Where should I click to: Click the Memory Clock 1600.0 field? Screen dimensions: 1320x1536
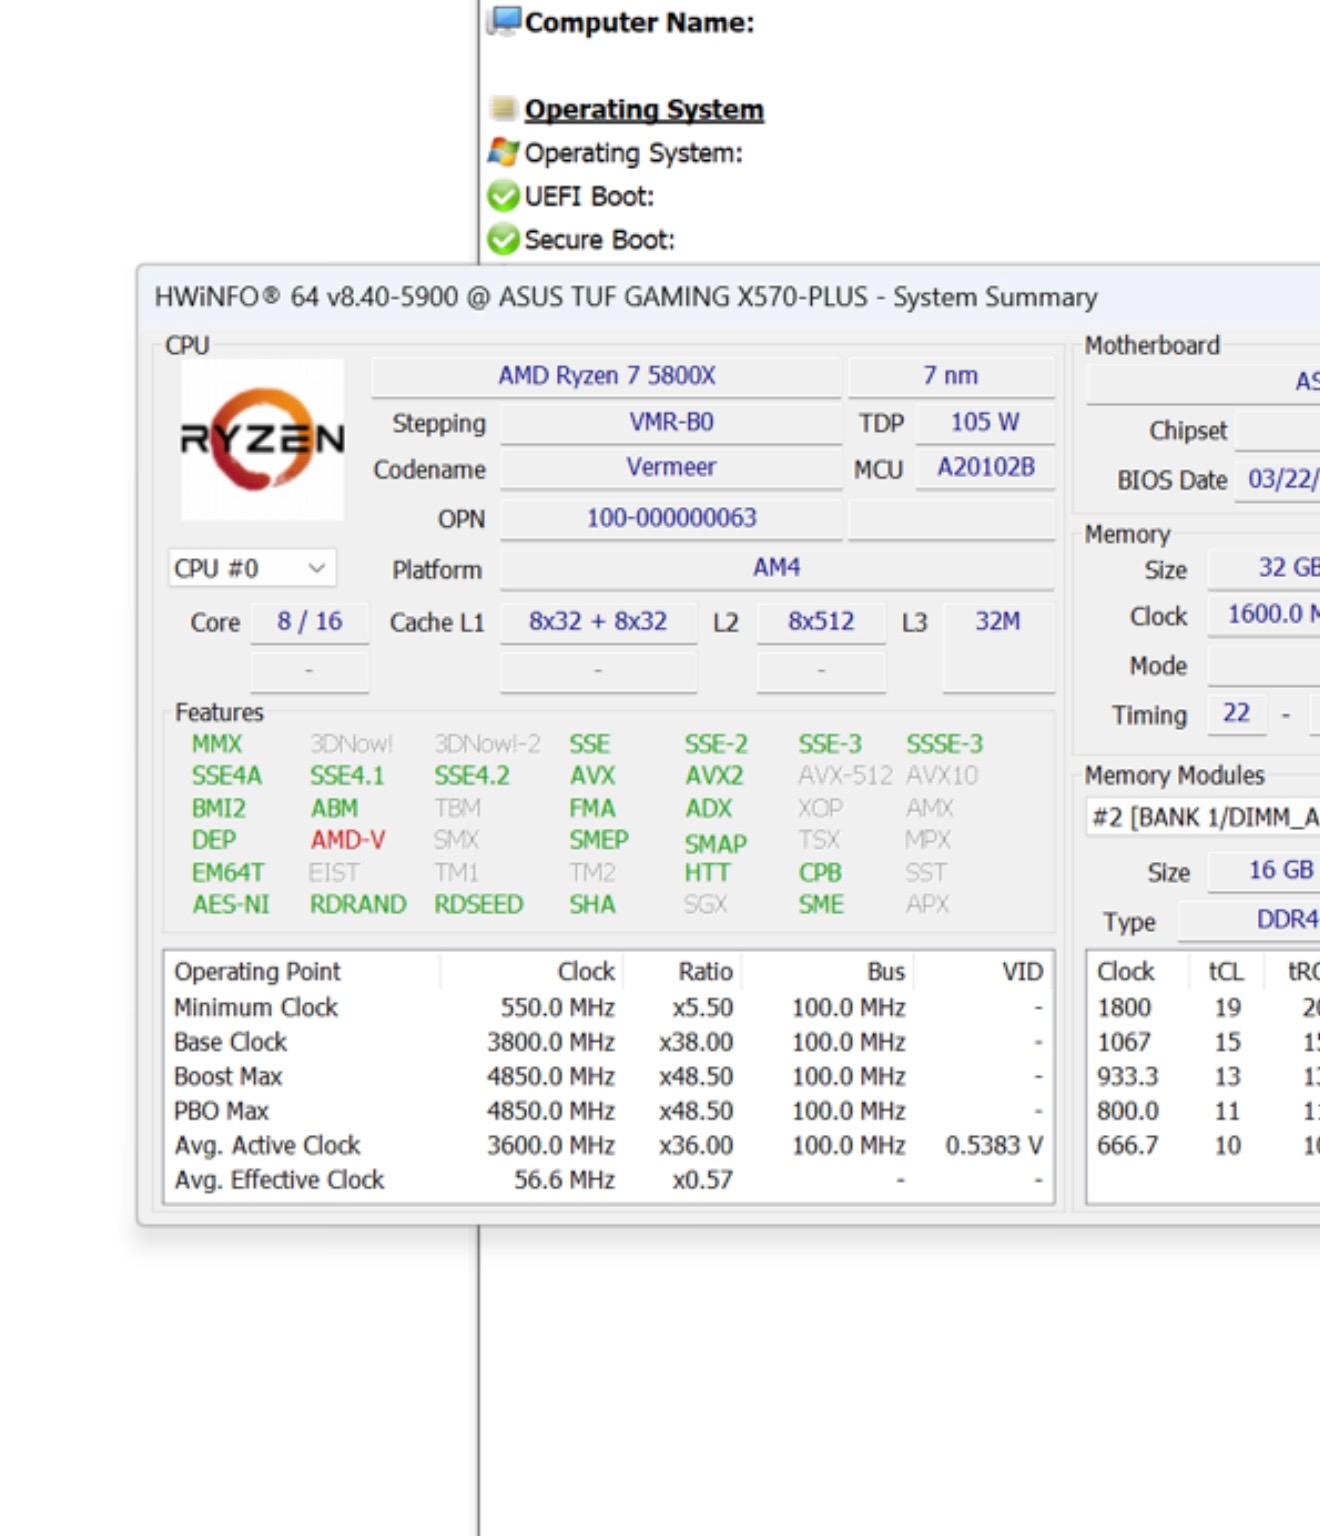[x=1265, y=615]
